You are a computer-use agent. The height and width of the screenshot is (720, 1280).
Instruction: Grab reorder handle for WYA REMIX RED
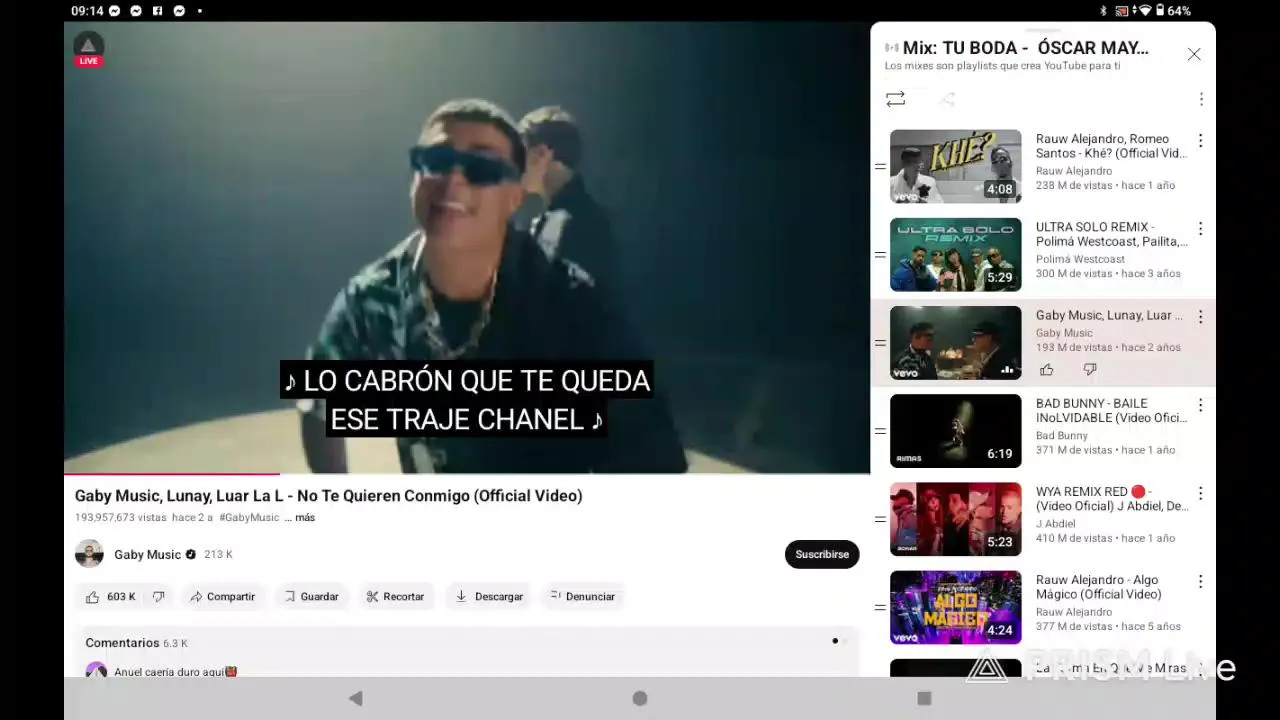tap(880, 519)
